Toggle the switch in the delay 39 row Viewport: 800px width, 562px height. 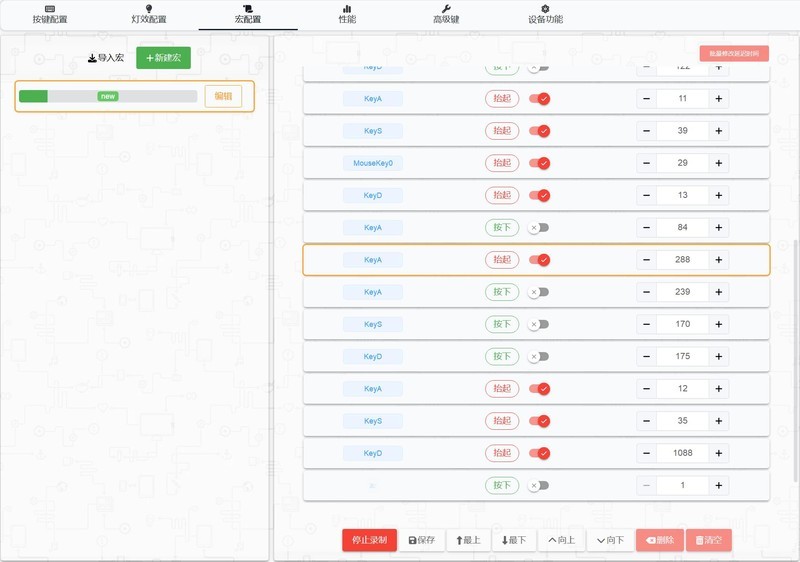tap(539, 131)
